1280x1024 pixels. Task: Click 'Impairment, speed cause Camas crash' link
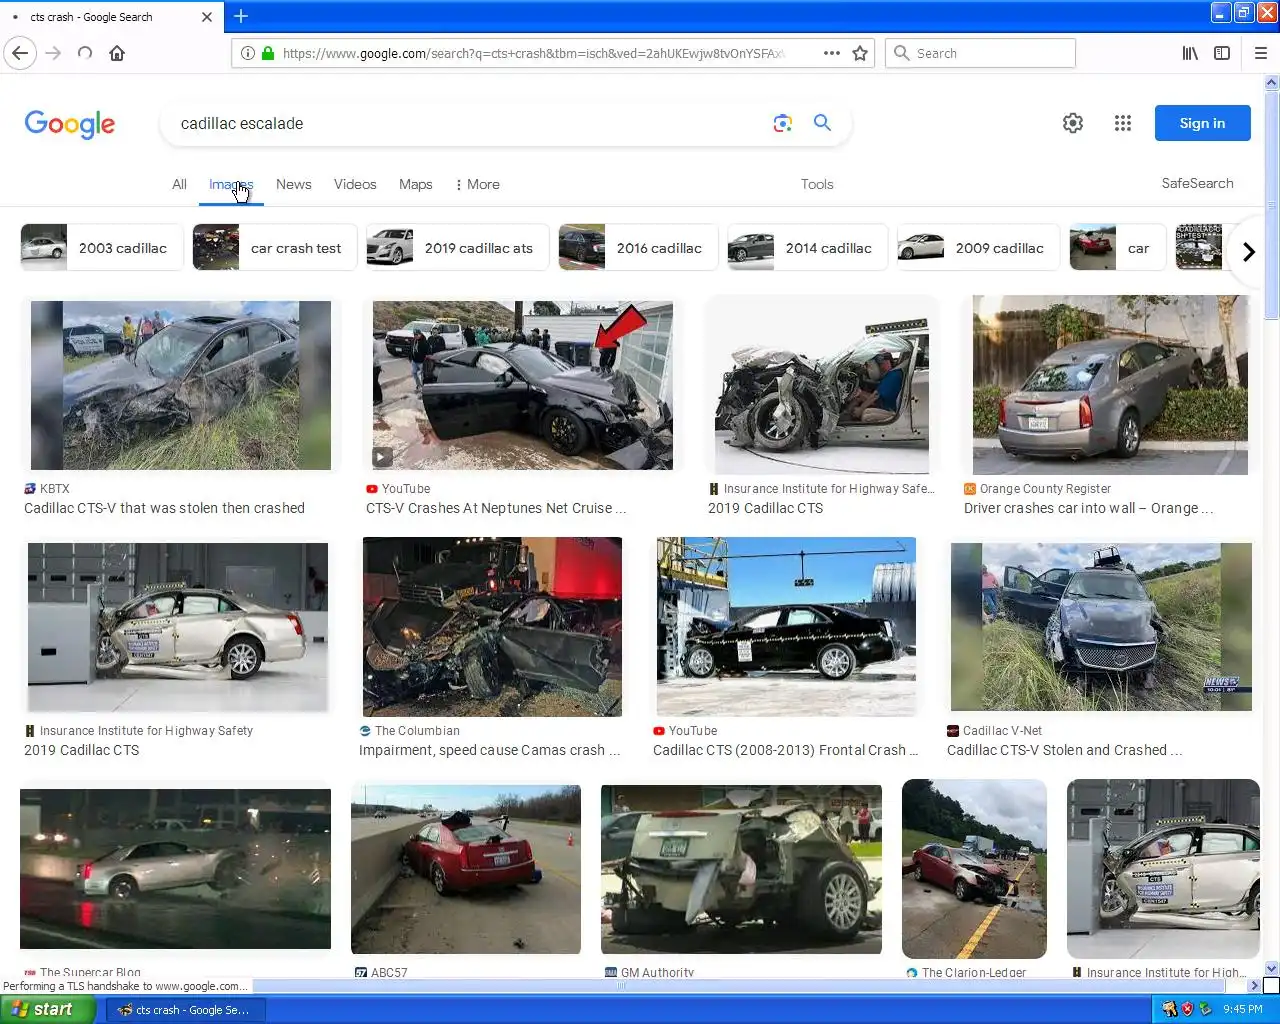coord(490,750)
